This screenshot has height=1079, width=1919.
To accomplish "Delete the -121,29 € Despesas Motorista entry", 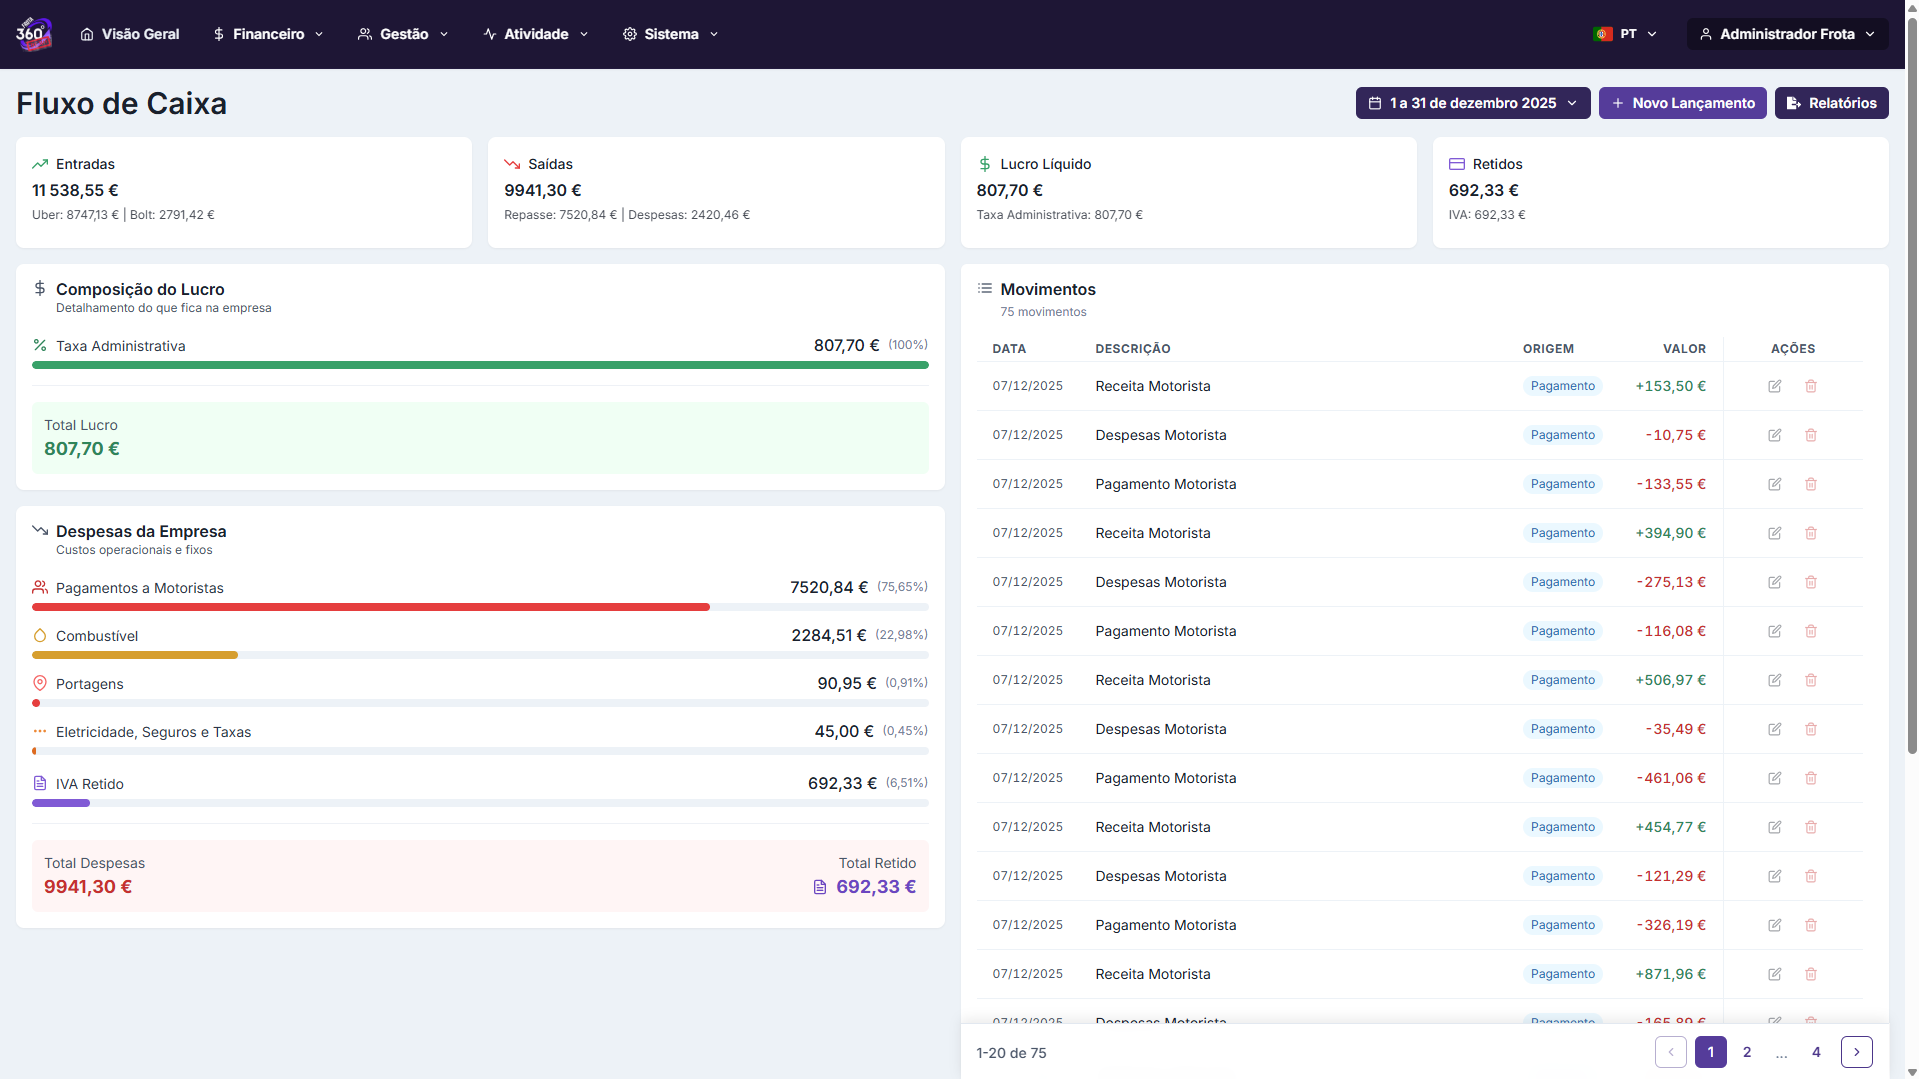I will (1810, 876).
